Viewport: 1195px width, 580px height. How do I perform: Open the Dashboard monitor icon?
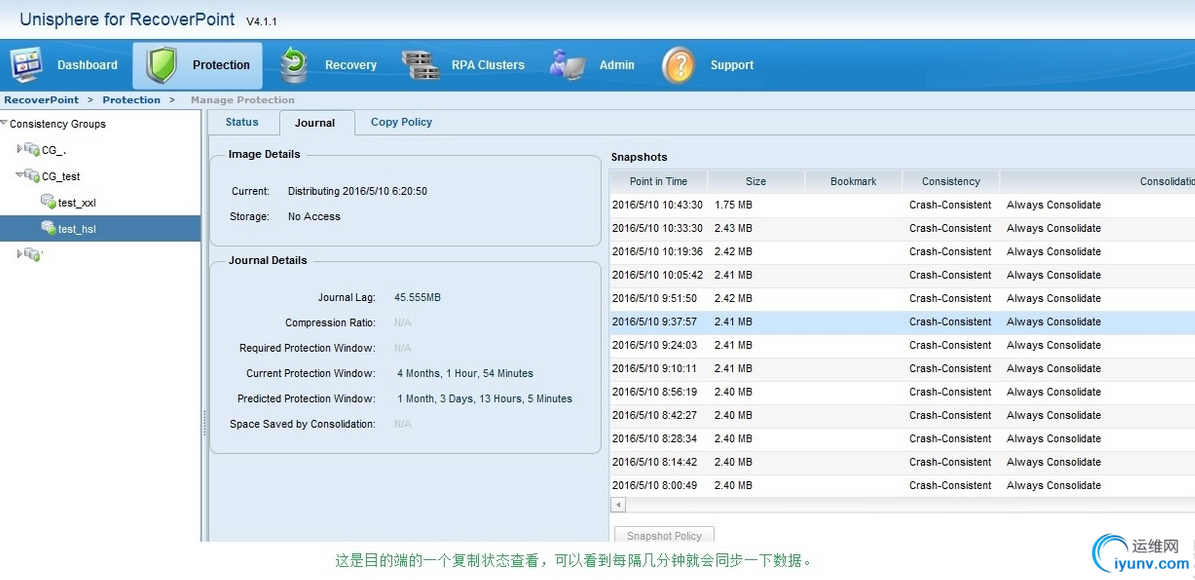27,65
